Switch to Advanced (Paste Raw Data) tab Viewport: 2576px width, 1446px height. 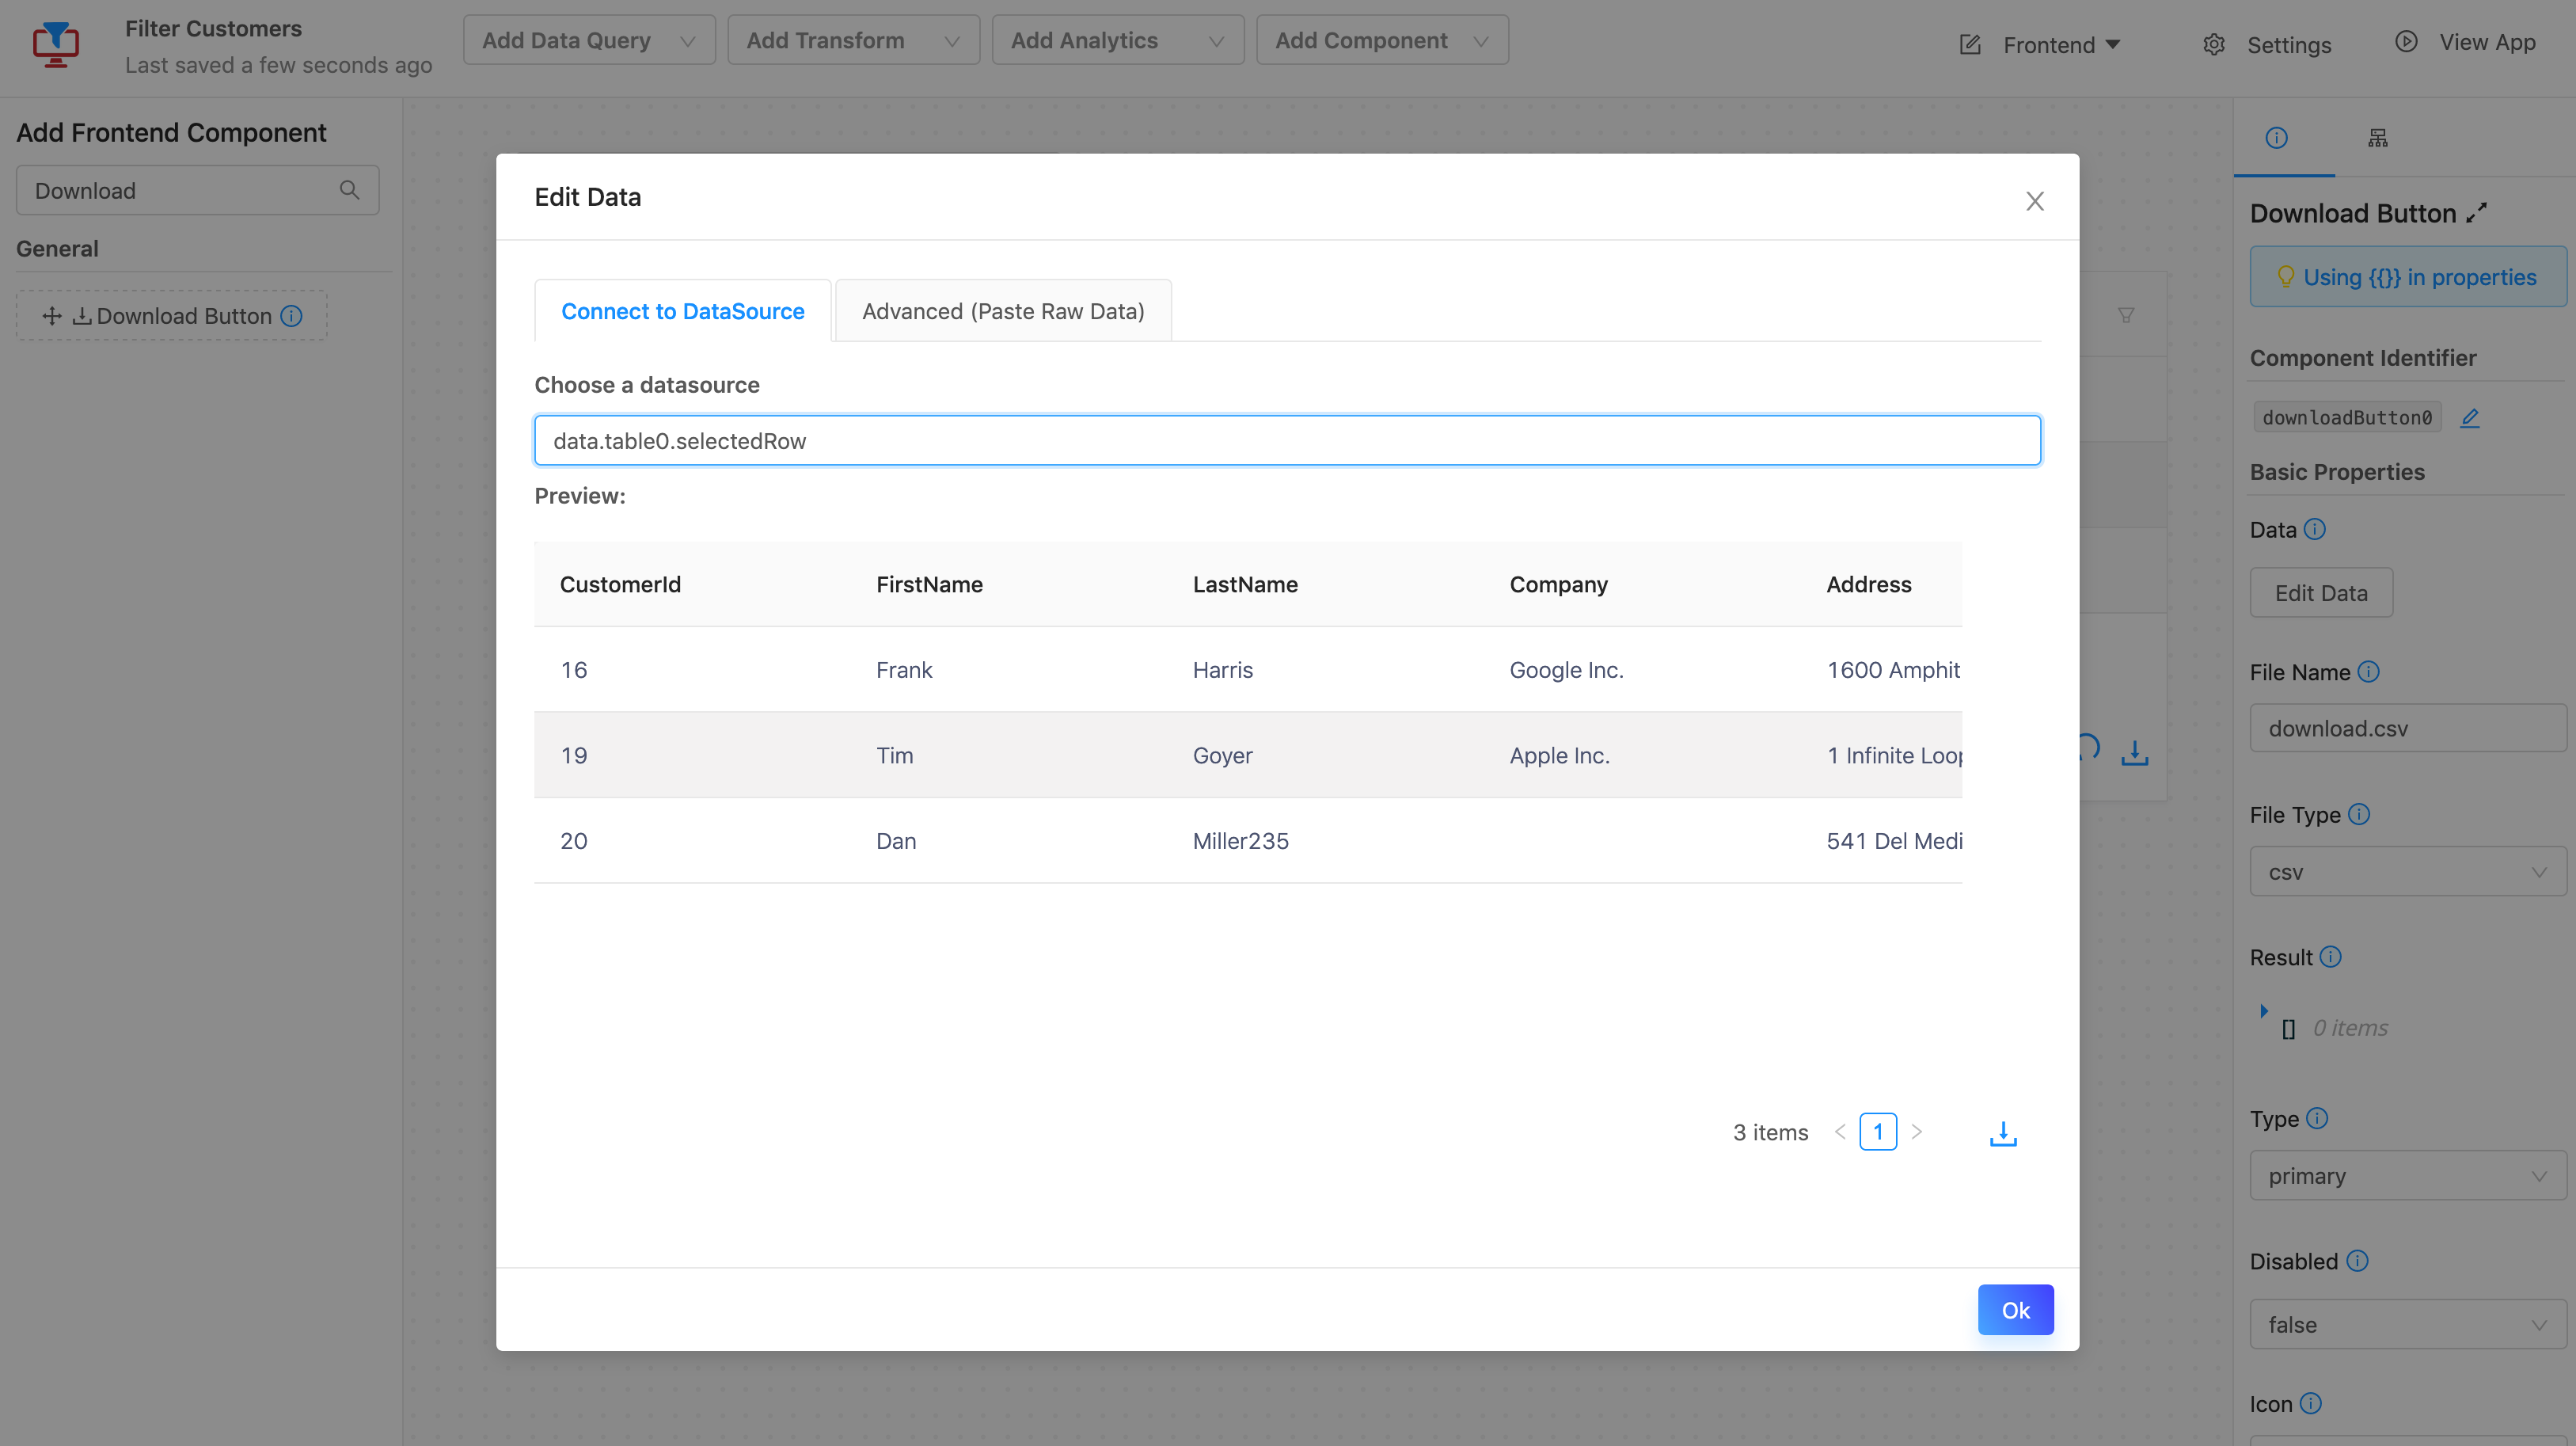pyautogui.click(x=1003, y=311)
